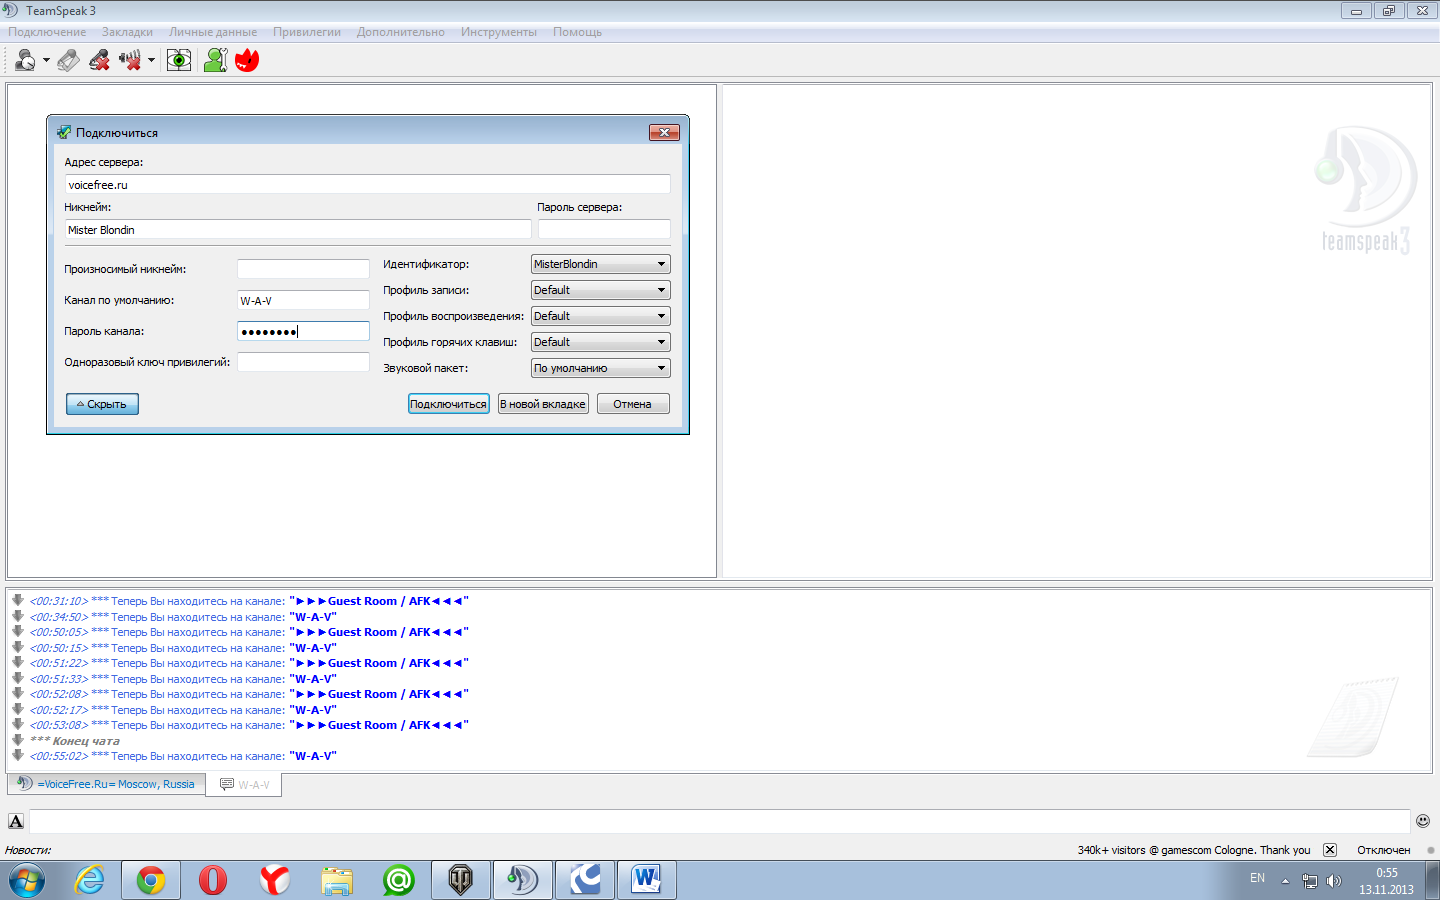Open the Идентификатор dropdown MisterBlondin
The image size is (1440, 900).
pos(600,264)
